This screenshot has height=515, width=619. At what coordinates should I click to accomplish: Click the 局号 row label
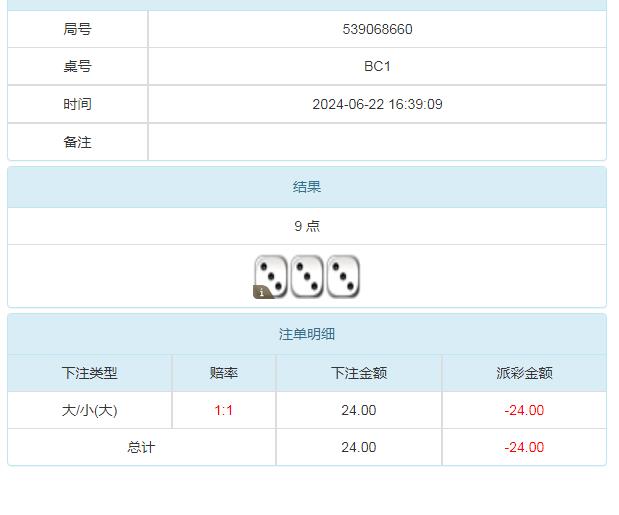coord(77,29)
